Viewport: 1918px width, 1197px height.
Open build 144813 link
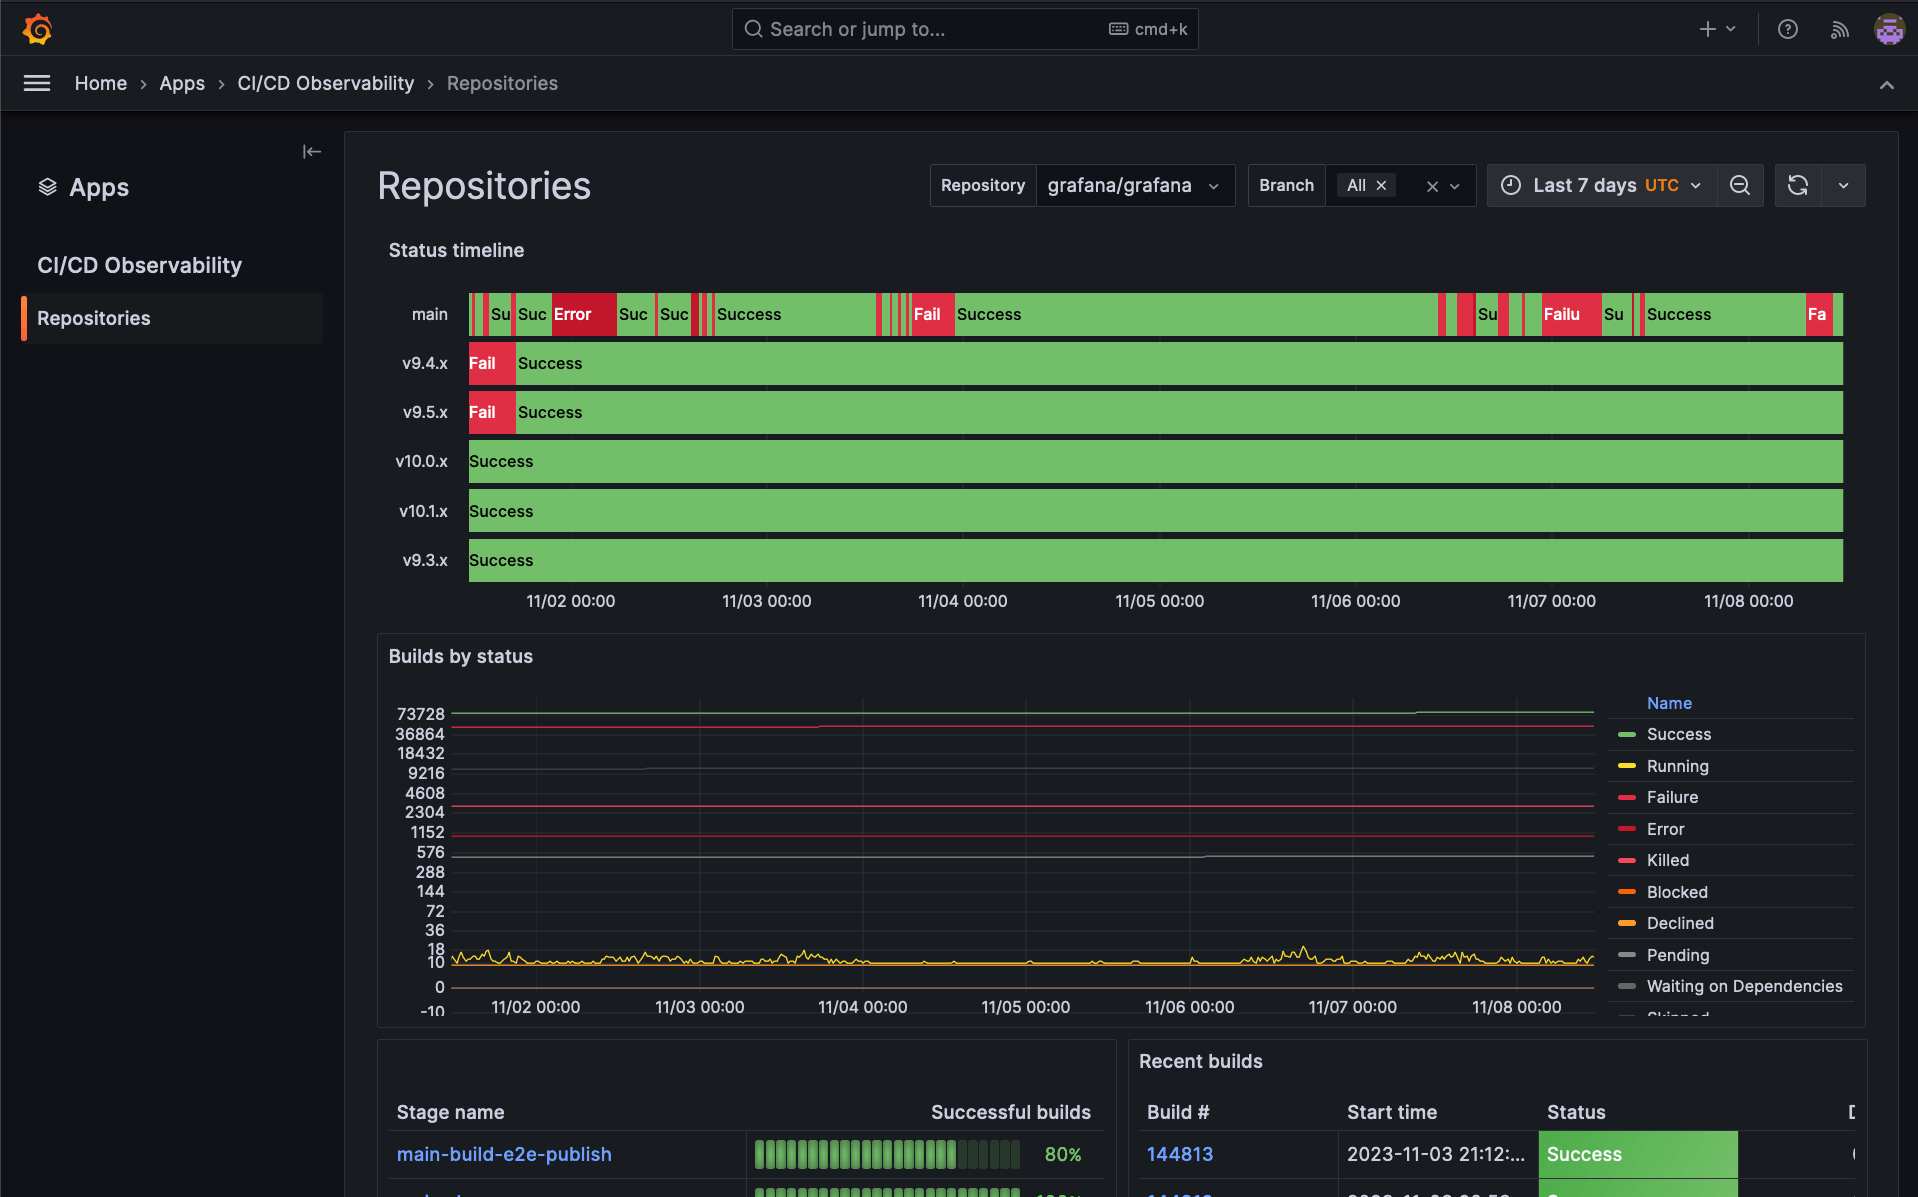point(1179,1154)
